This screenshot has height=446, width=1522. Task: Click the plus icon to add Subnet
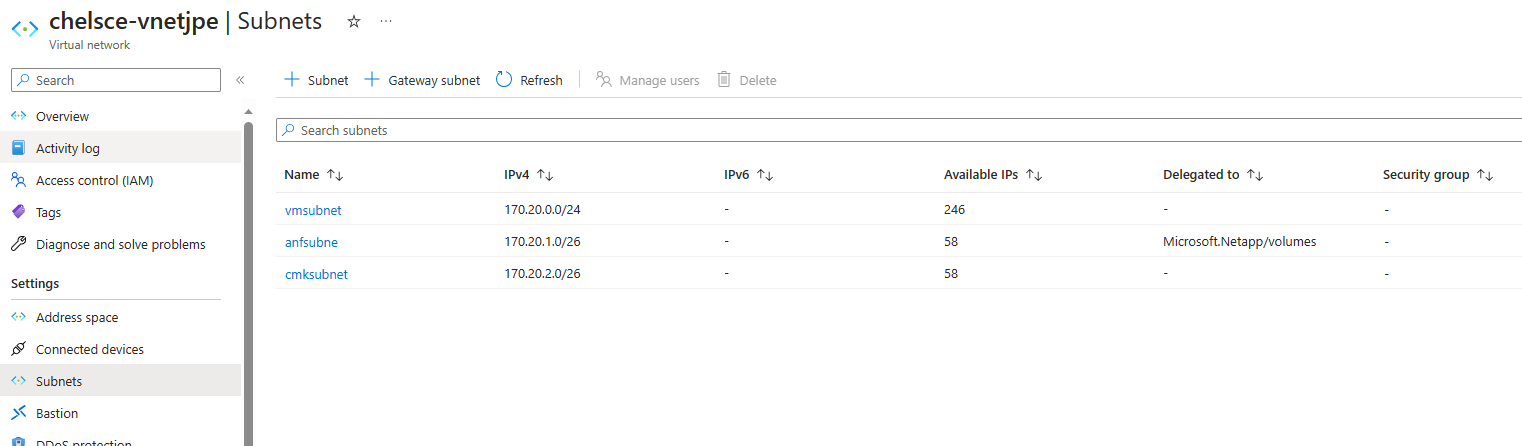(292, 80)
